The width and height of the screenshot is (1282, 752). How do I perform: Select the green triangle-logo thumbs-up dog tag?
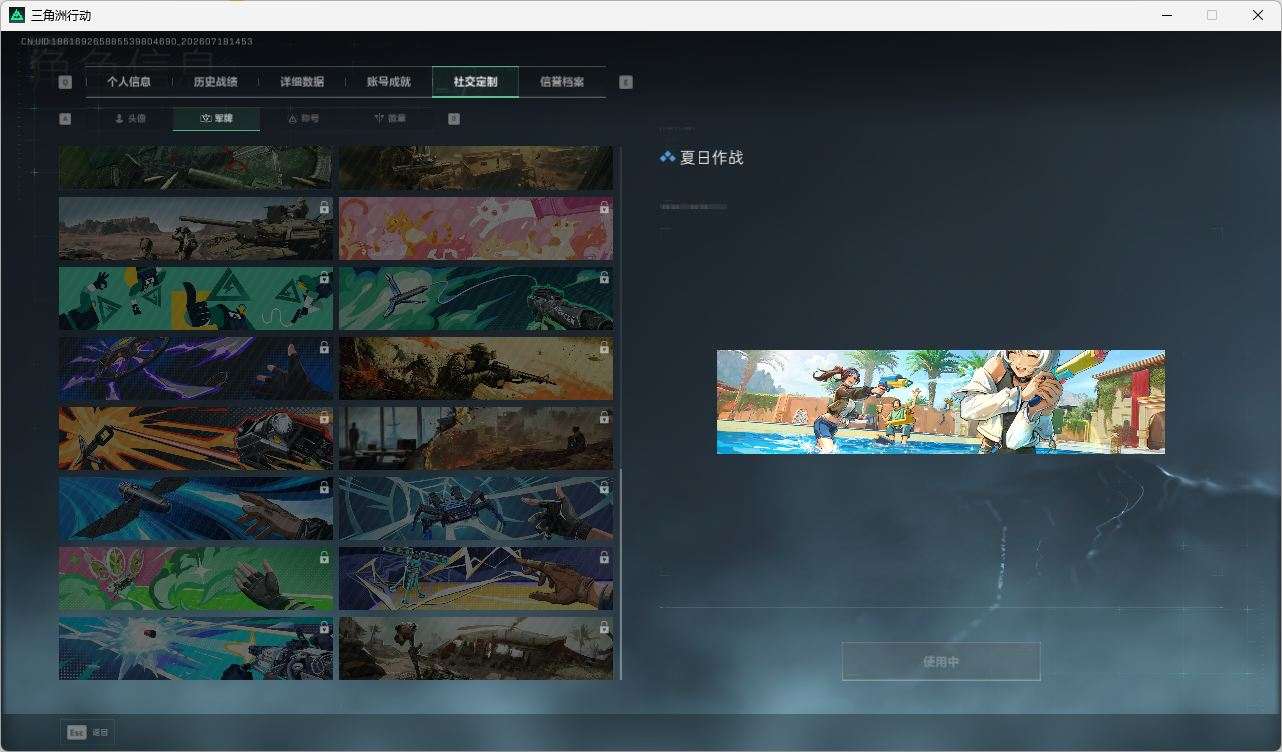[196, 298]
